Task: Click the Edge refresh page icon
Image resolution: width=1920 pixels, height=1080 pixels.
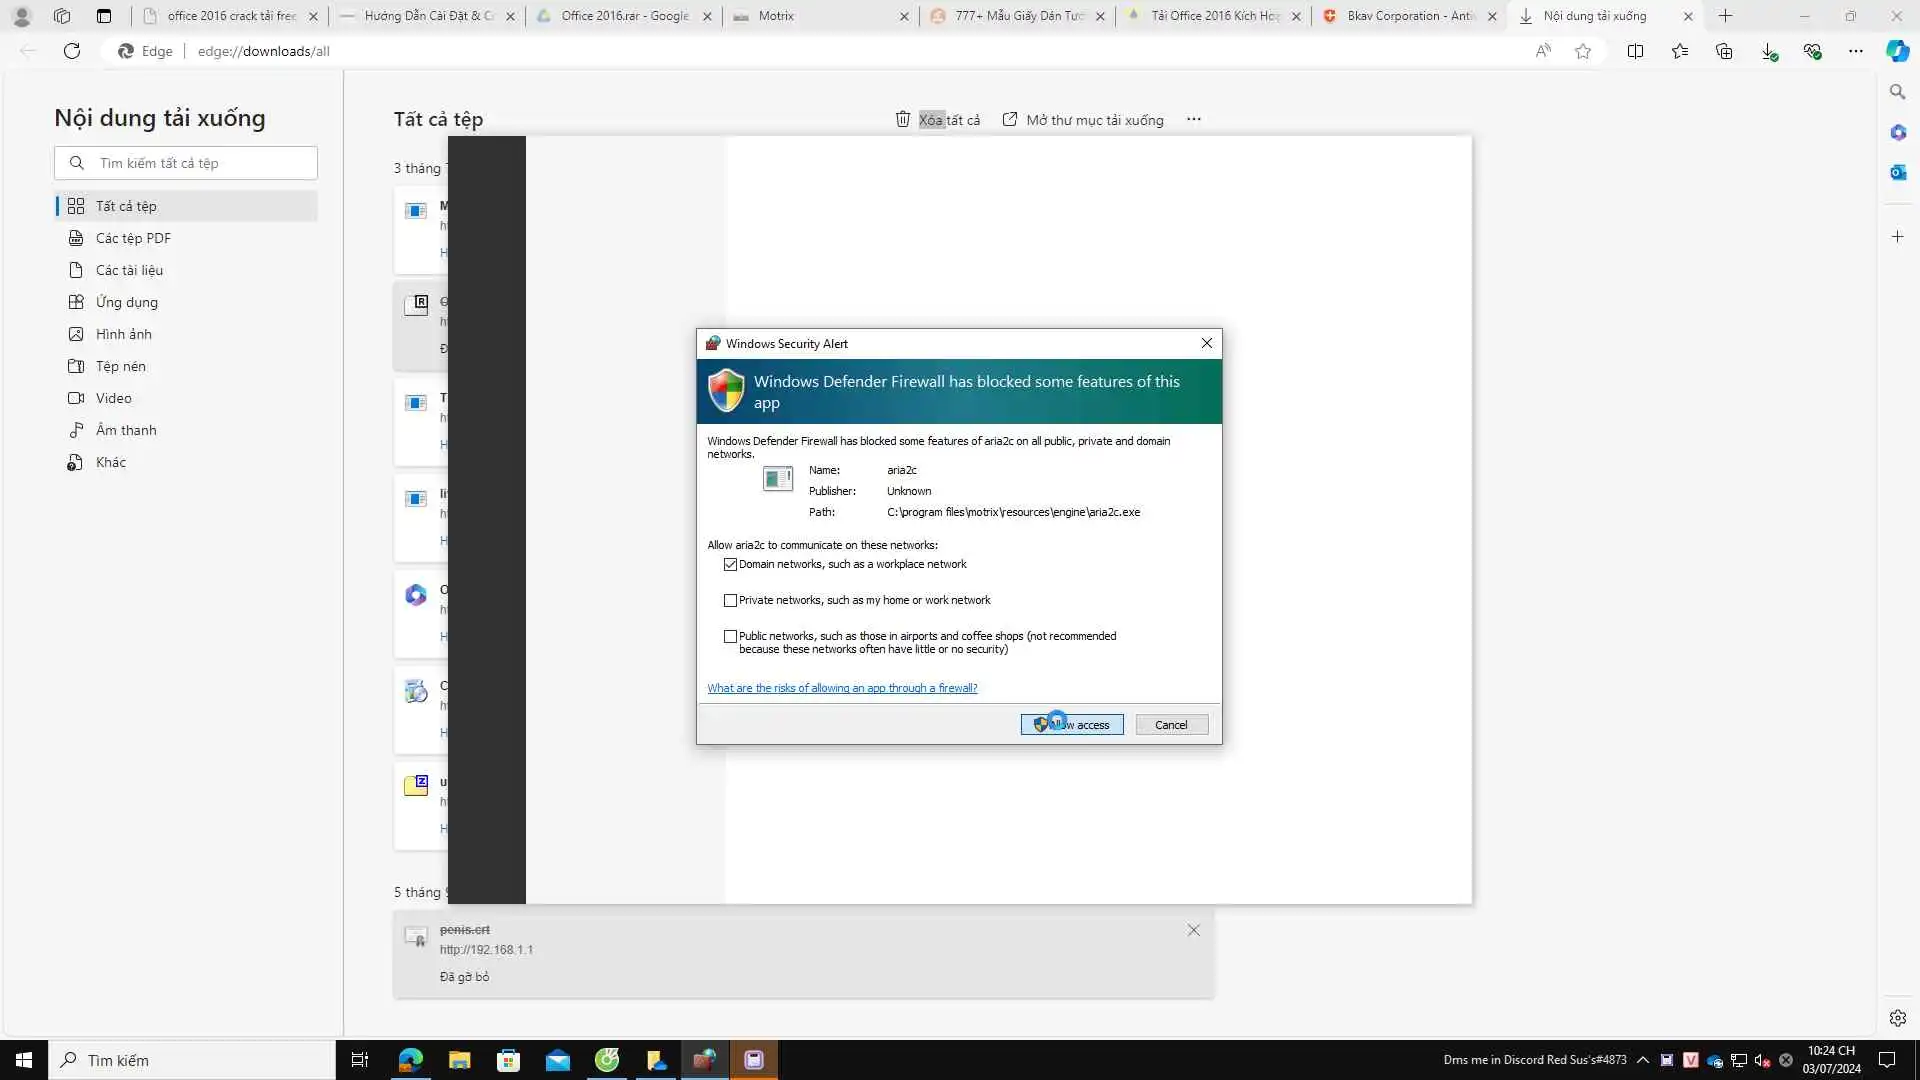Action: pyautogui.click(x=72, y=51)
